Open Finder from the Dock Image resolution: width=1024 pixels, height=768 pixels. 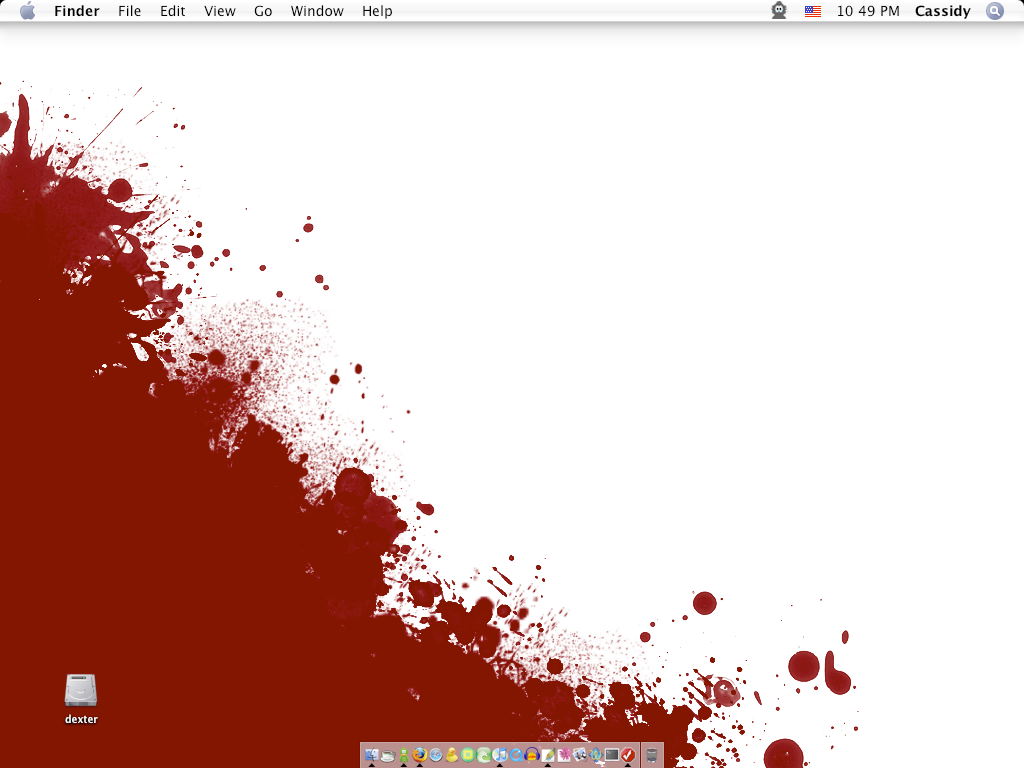372,755
